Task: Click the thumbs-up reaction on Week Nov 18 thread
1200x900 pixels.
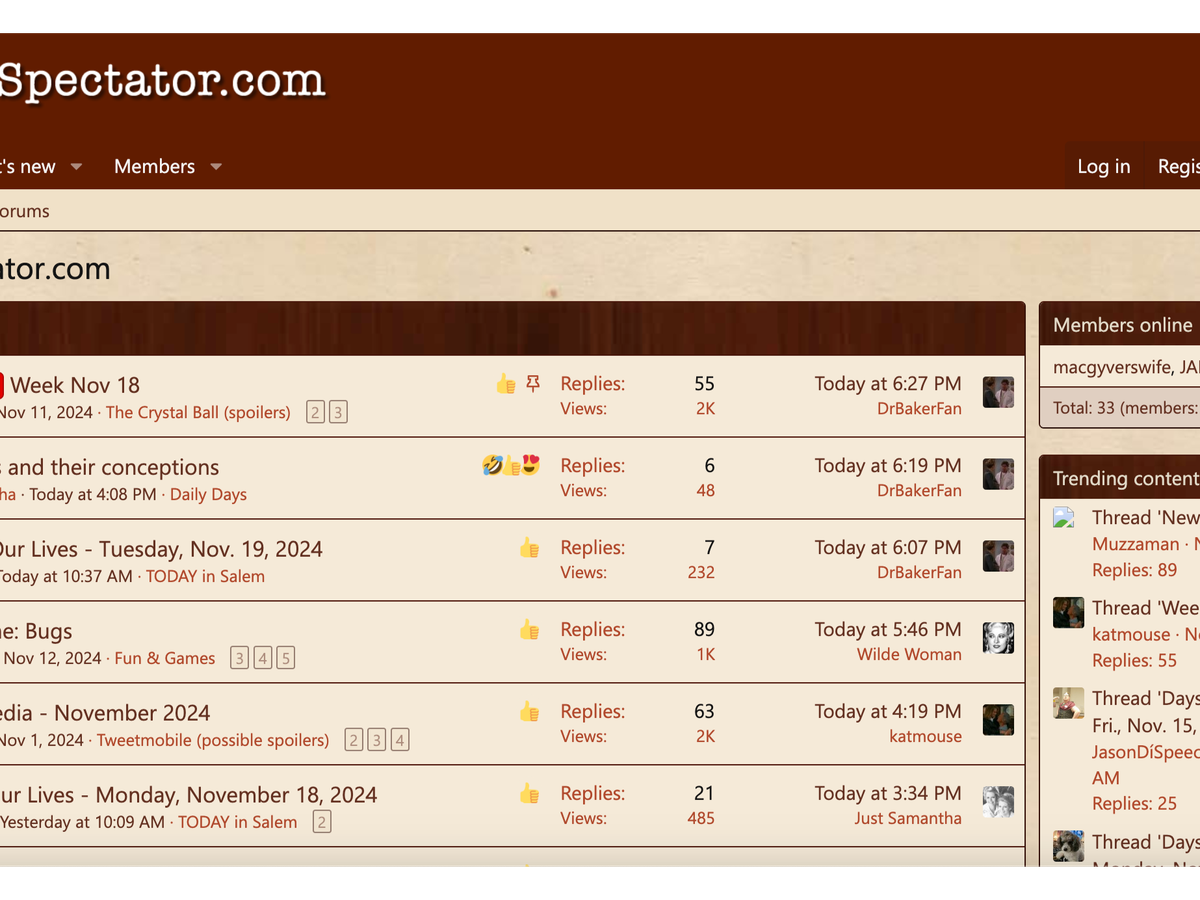Action: (x=506, y=384)
